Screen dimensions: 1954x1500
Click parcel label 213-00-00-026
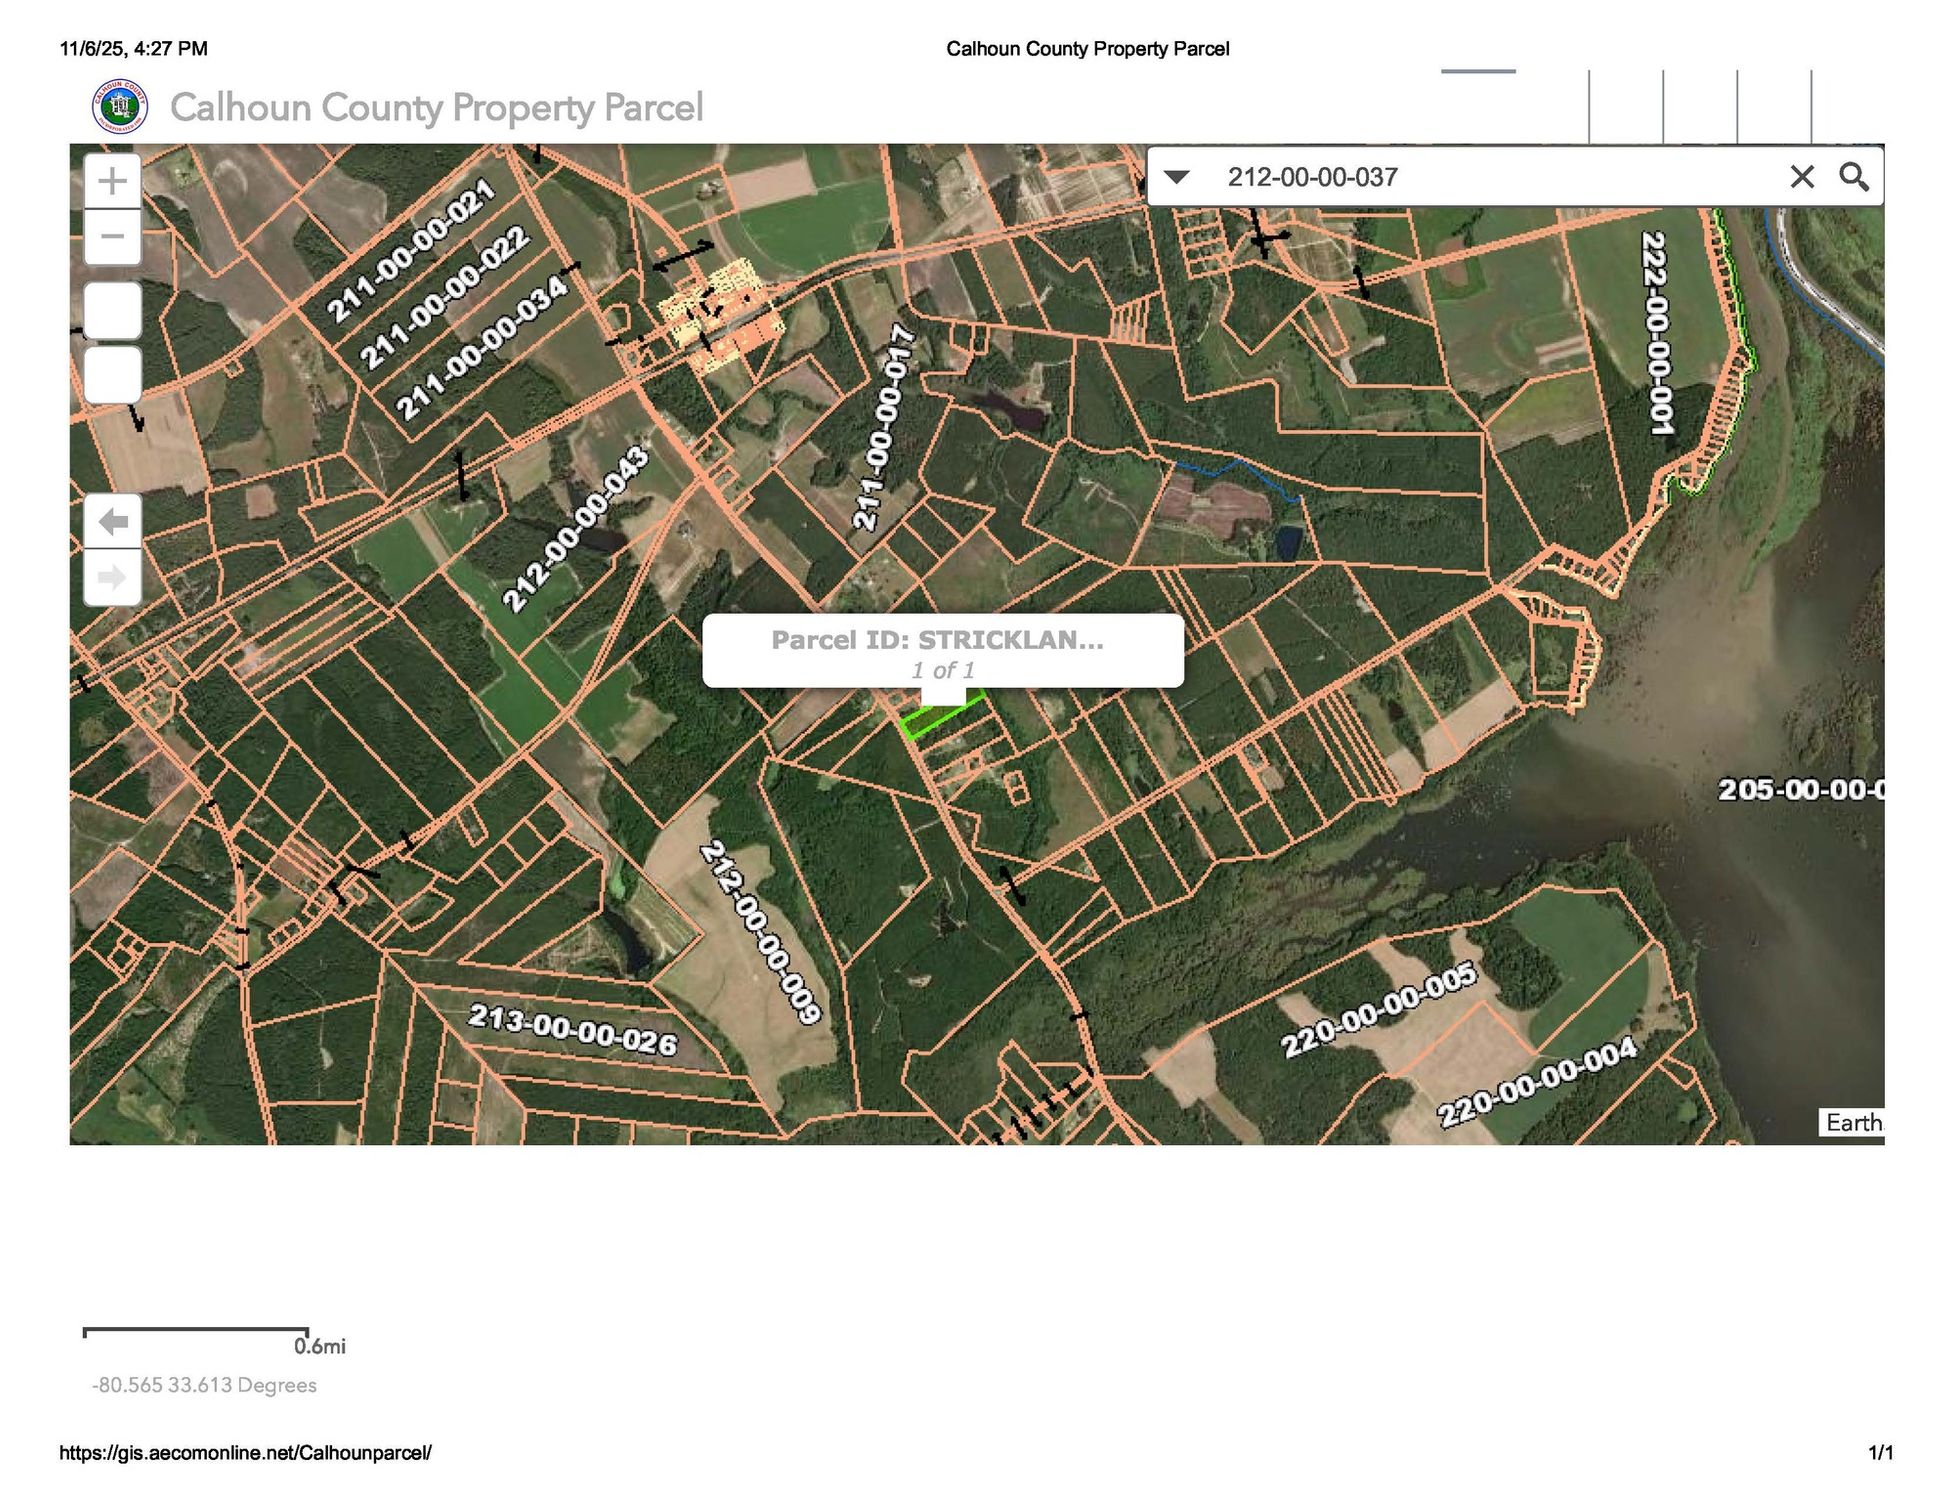tap(573, 1030)
